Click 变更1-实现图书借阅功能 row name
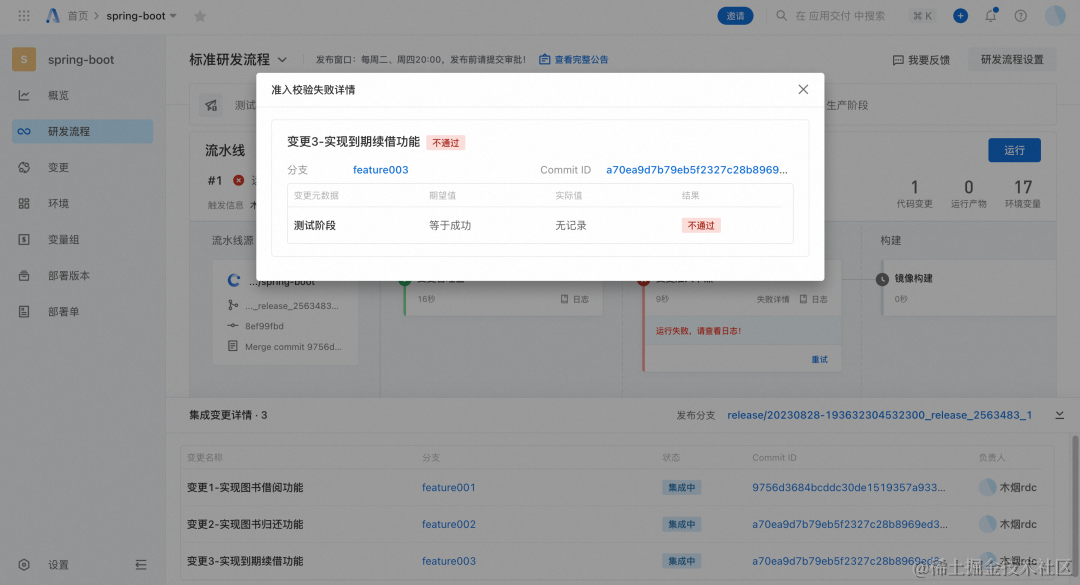1080x585 pixels. point(245,487)
